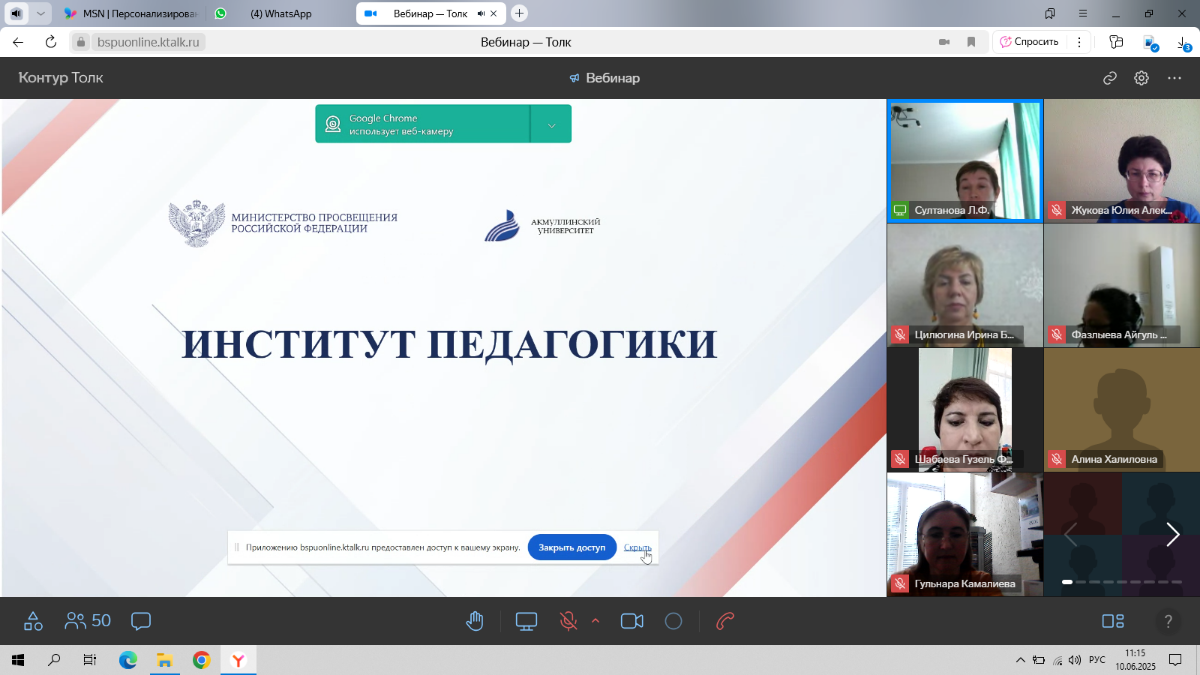Viewport: 1200px width, 675px height.
Task: Unmute the microphone
Action: 568,621
